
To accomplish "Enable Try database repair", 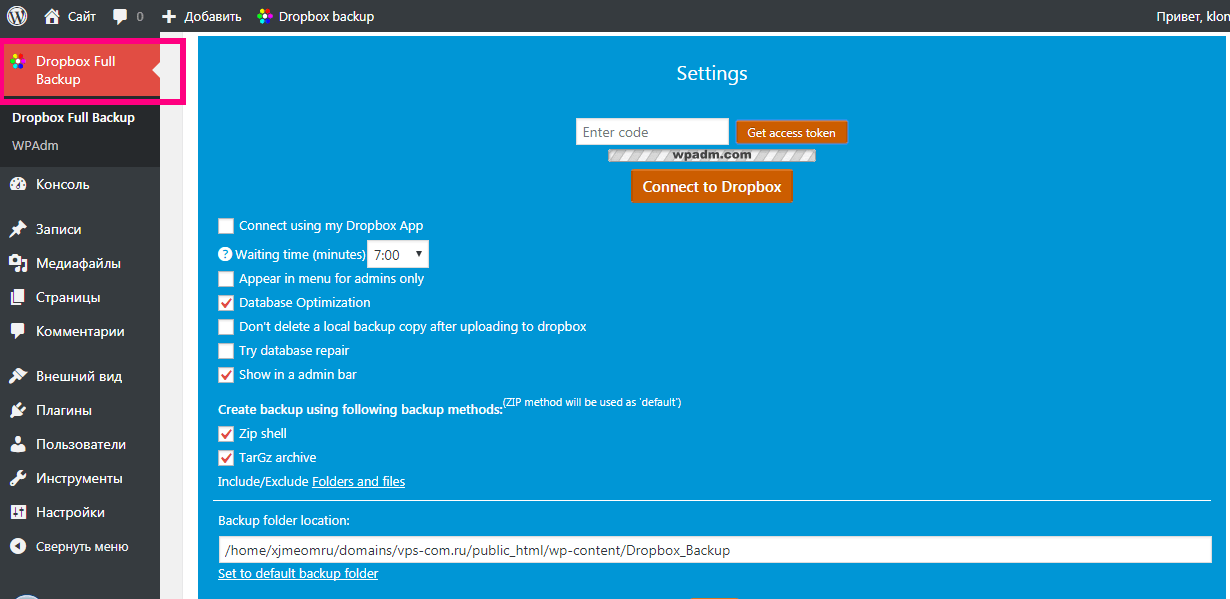I will point(226,351).
